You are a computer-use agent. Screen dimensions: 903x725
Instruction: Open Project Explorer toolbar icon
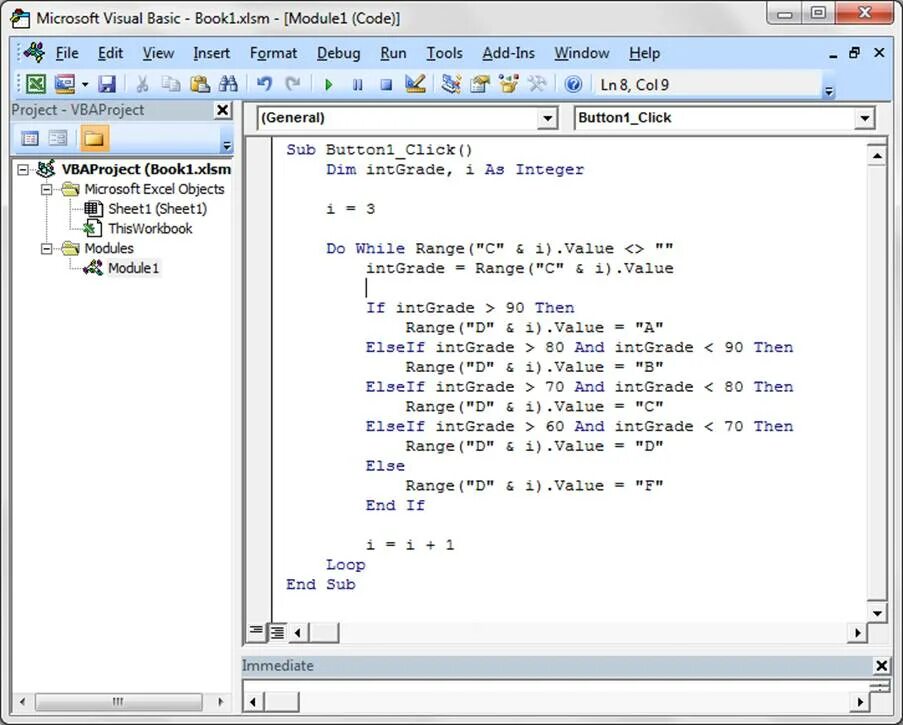451,84
